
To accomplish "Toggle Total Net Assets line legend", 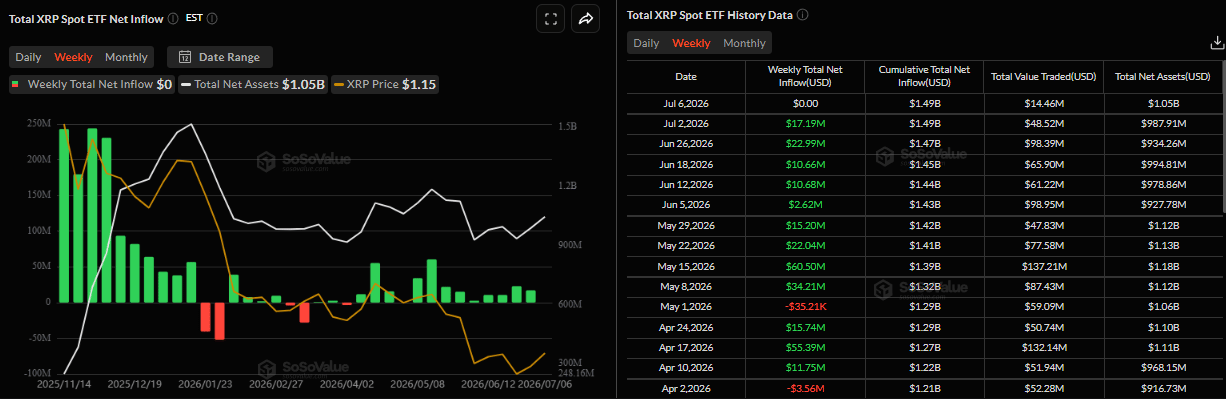I will point(253,85).
